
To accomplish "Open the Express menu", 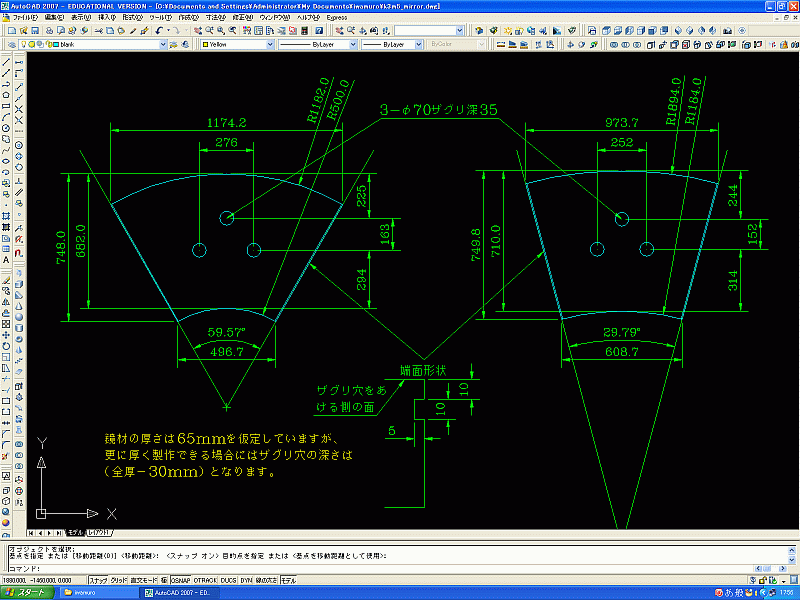I will [x=337, y=17].
